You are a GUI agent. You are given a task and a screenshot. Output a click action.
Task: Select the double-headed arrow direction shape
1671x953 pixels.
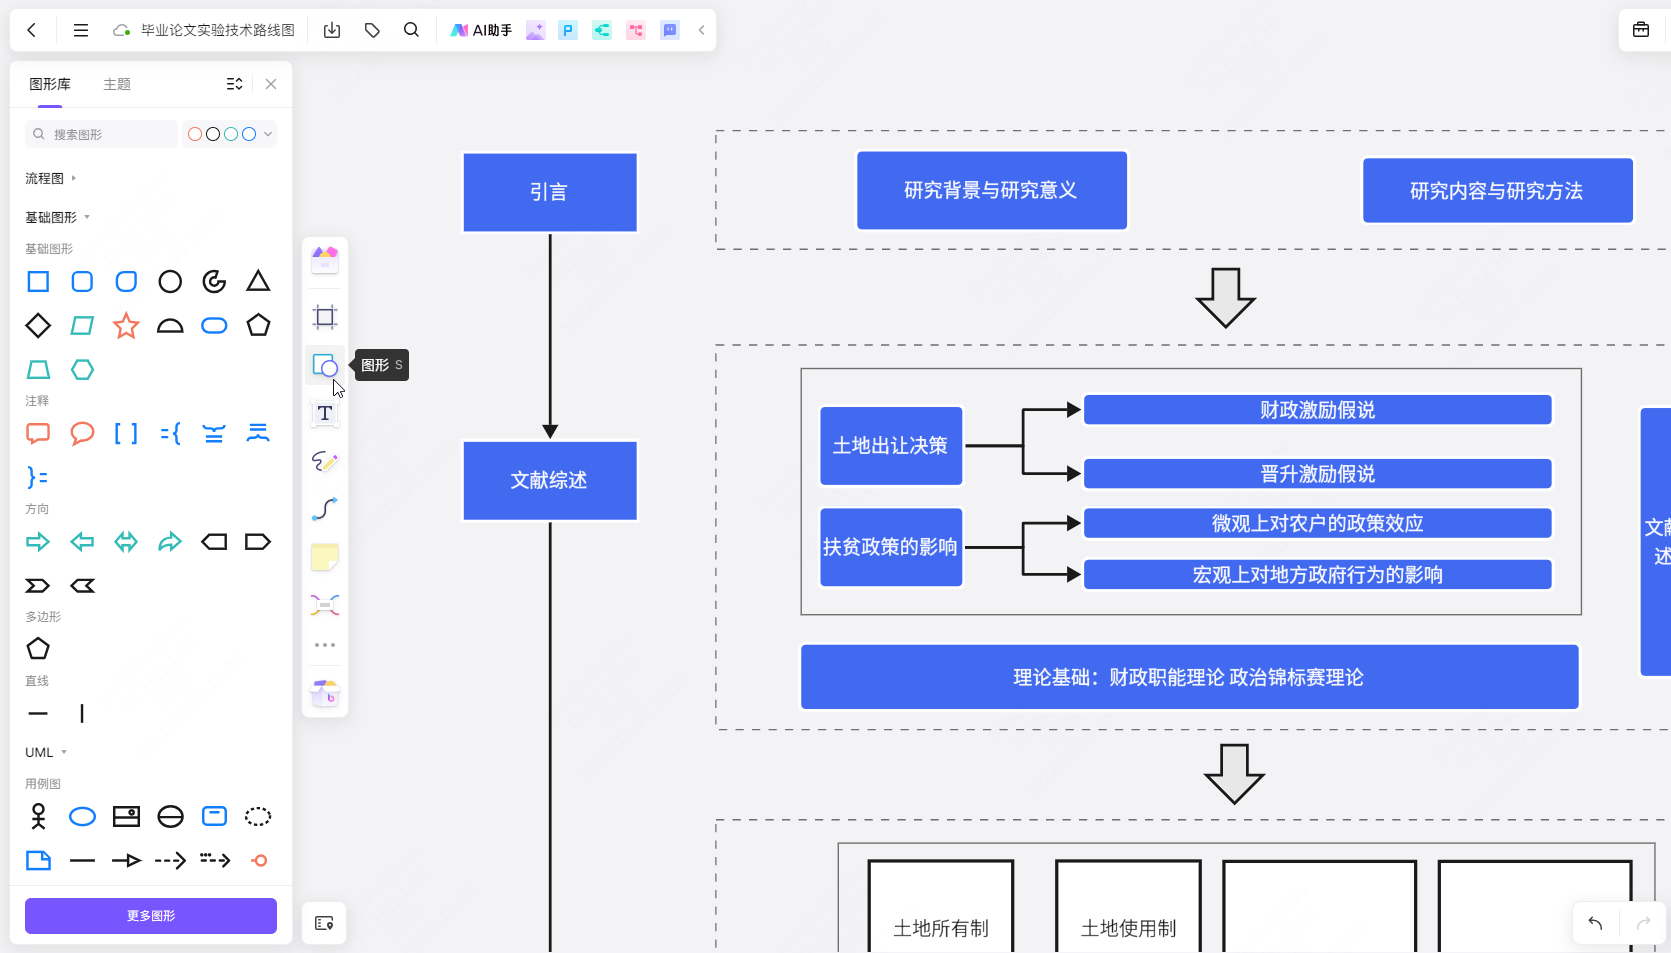pos(126,542)
